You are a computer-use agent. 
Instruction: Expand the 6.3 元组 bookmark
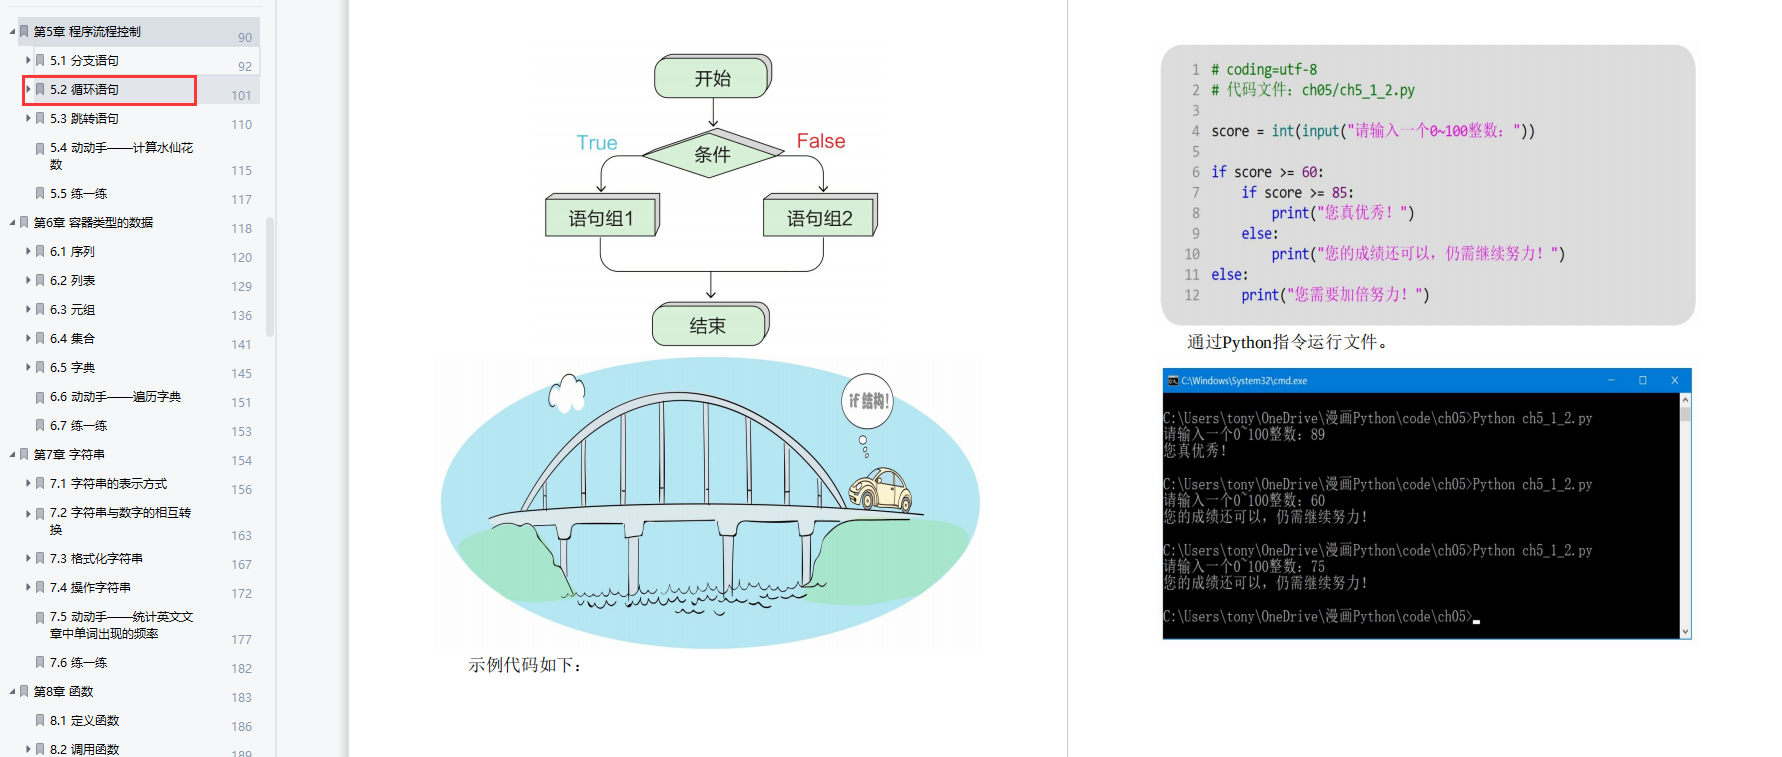click(x=28, y=309)
